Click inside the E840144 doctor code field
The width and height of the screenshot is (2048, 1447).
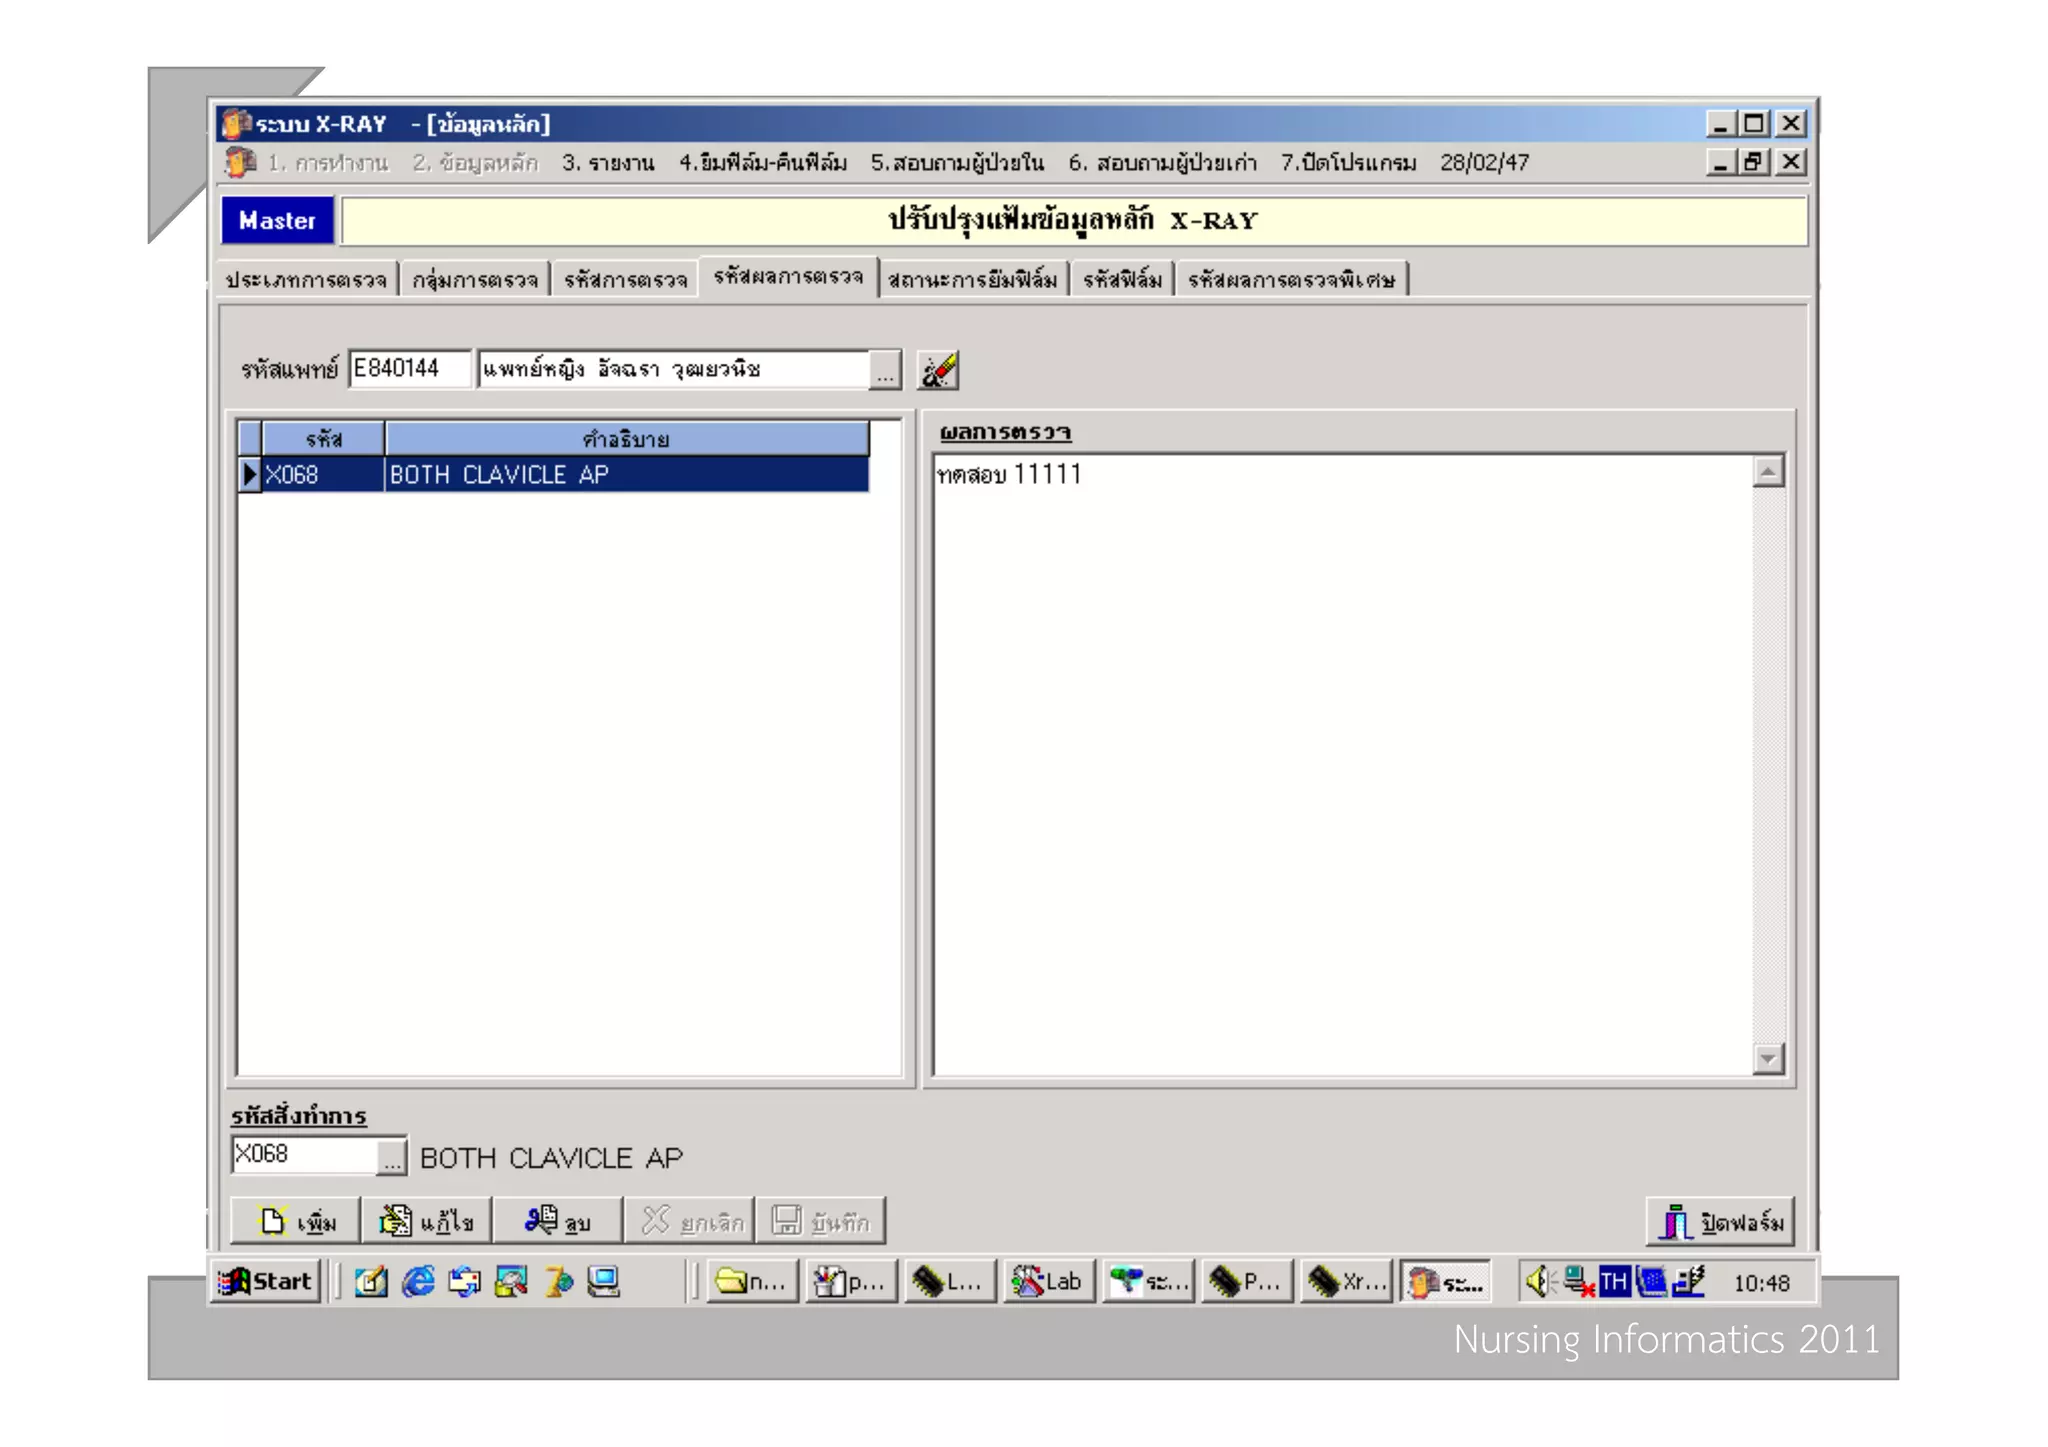point(408,369)
